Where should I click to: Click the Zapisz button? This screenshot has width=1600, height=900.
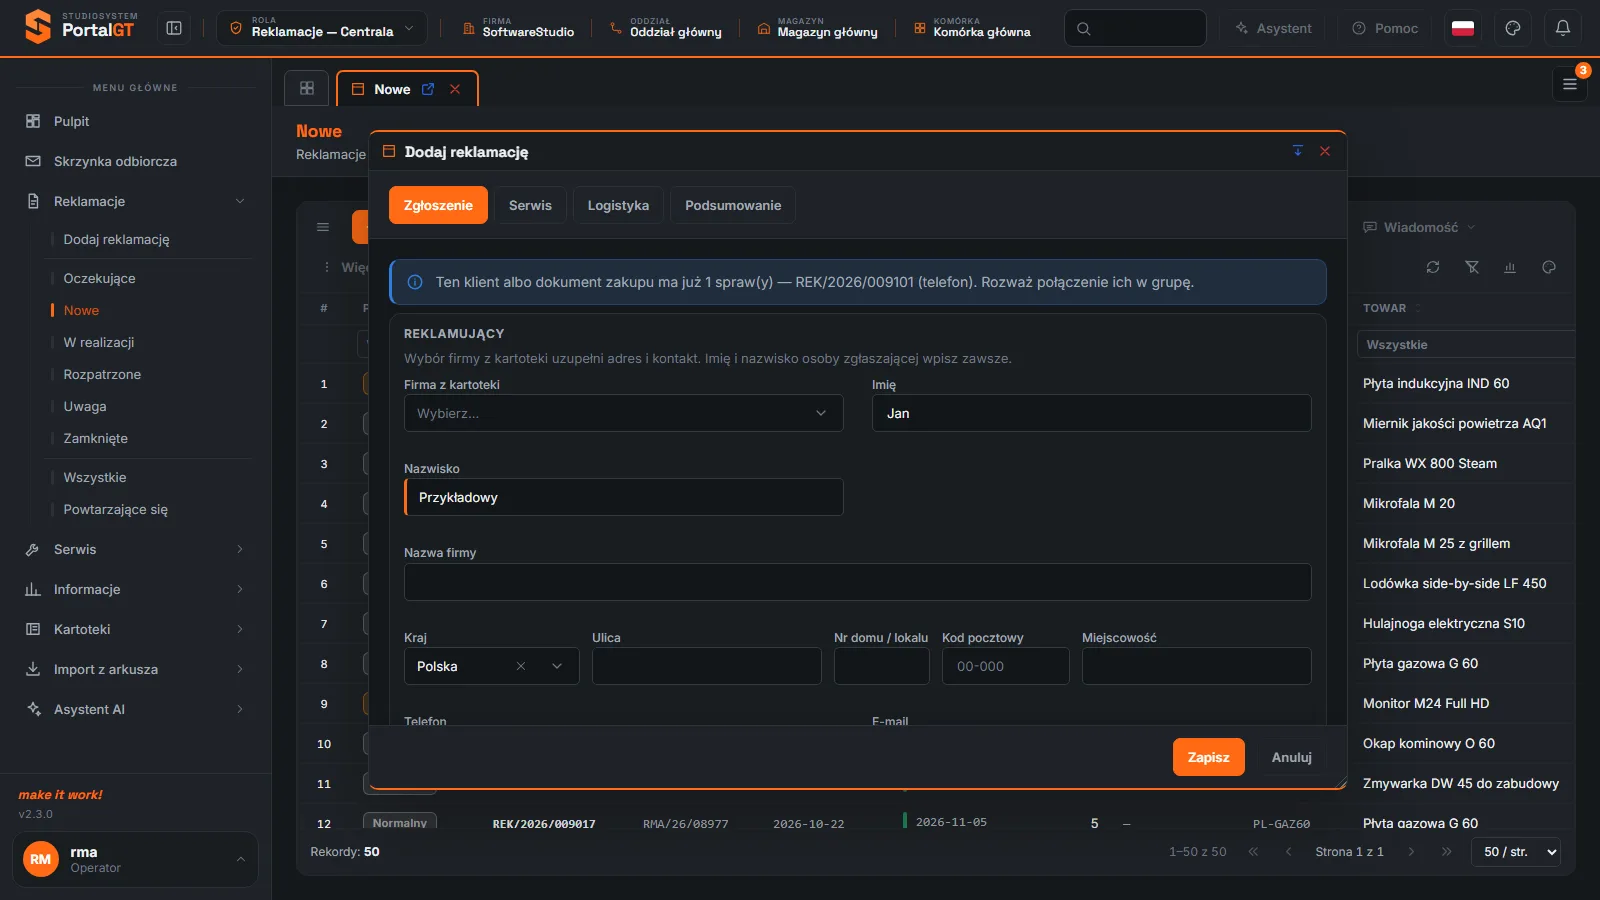pyautogui.click(x=1208, y=757)
